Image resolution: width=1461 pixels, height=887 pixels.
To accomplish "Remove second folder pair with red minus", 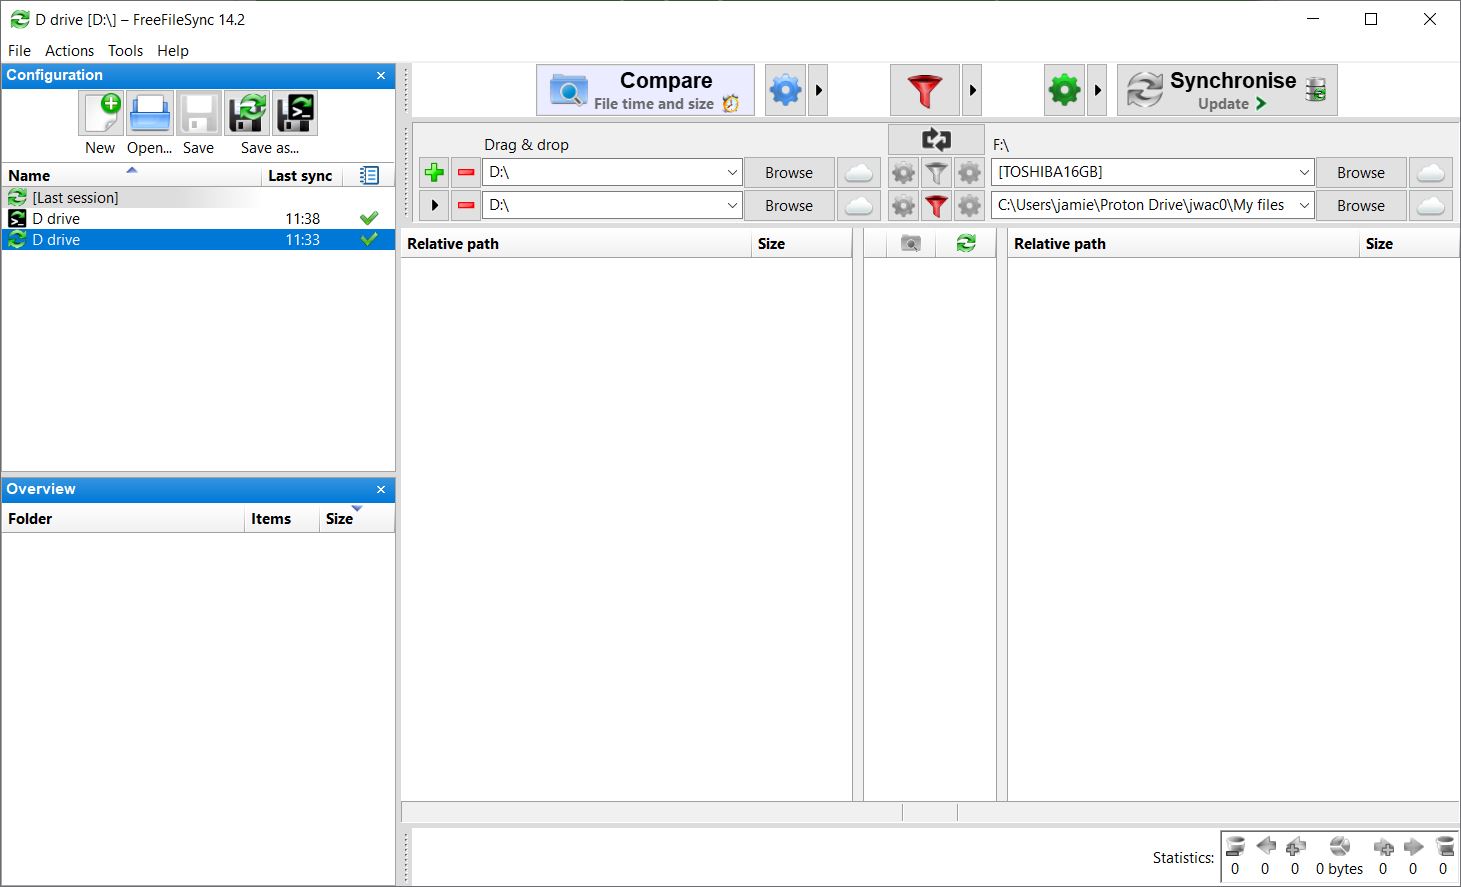I will coord(466,206).
